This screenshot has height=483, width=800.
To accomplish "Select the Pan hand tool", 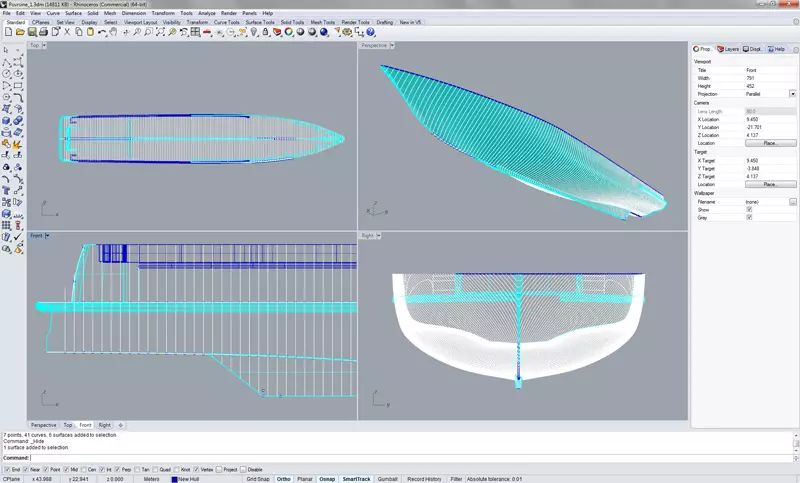I will point(113,32).
